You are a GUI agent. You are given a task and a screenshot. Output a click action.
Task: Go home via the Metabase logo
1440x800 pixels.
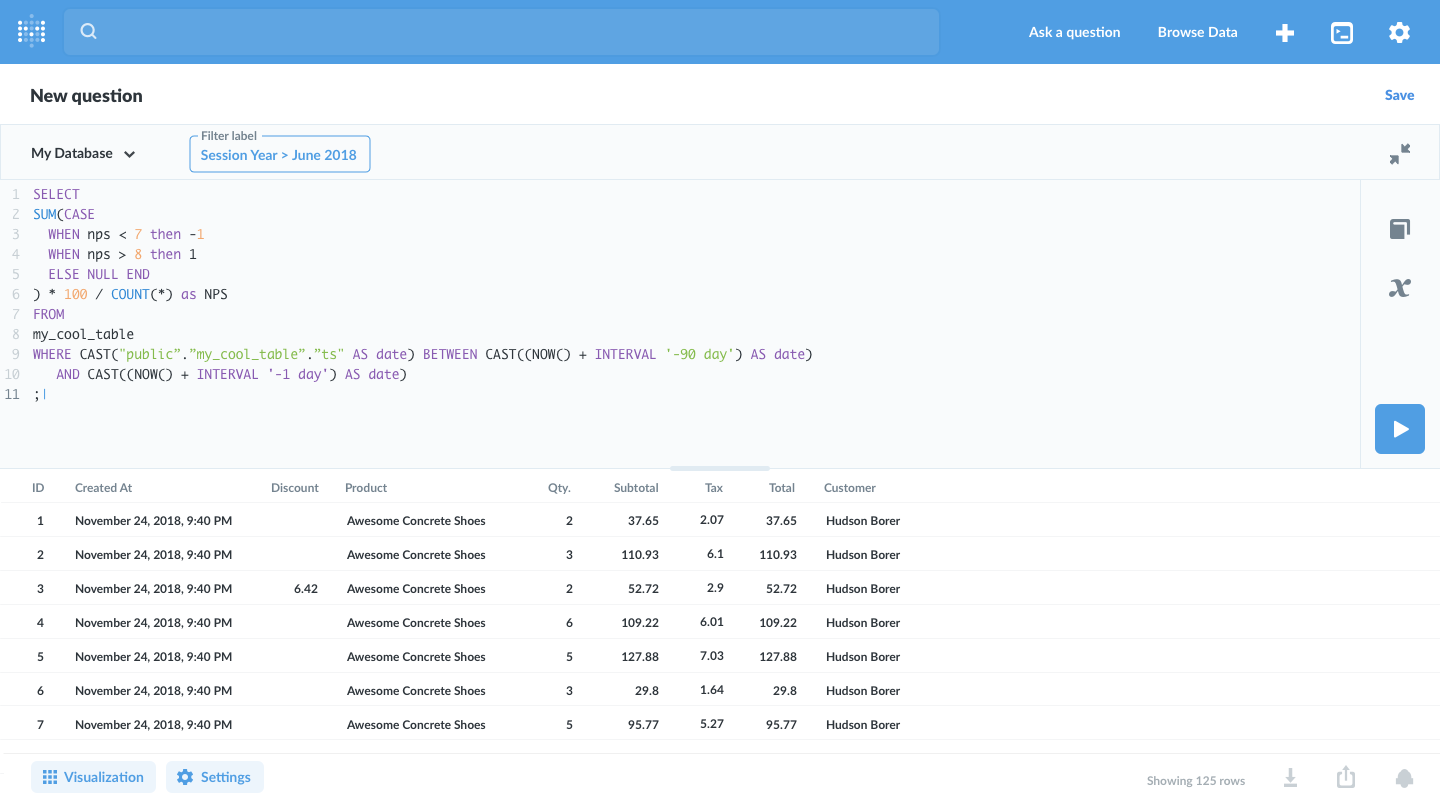coord(30,31)
